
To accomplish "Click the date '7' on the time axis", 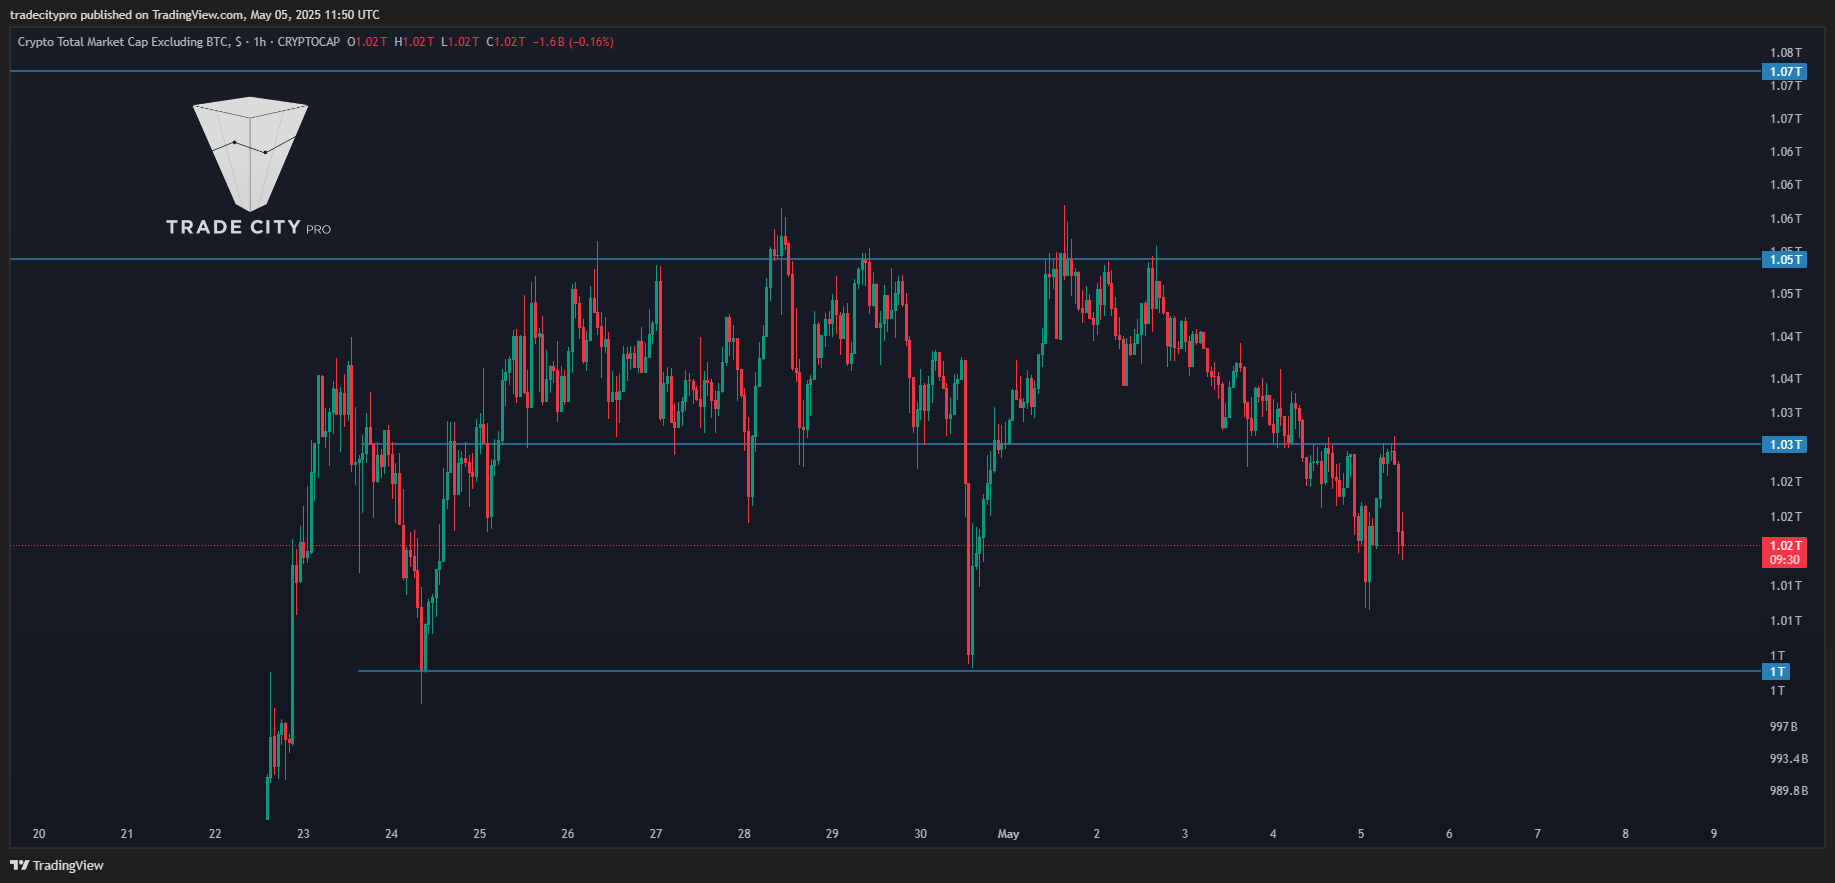I will click(1537, 834).
